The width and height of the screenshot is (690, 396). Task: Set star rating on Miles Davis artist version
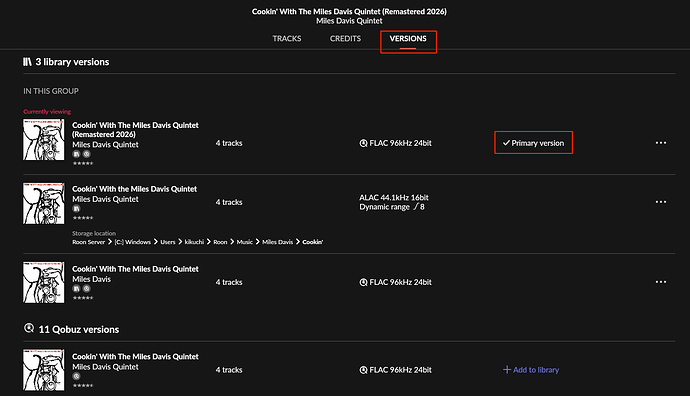coord(83,298)
